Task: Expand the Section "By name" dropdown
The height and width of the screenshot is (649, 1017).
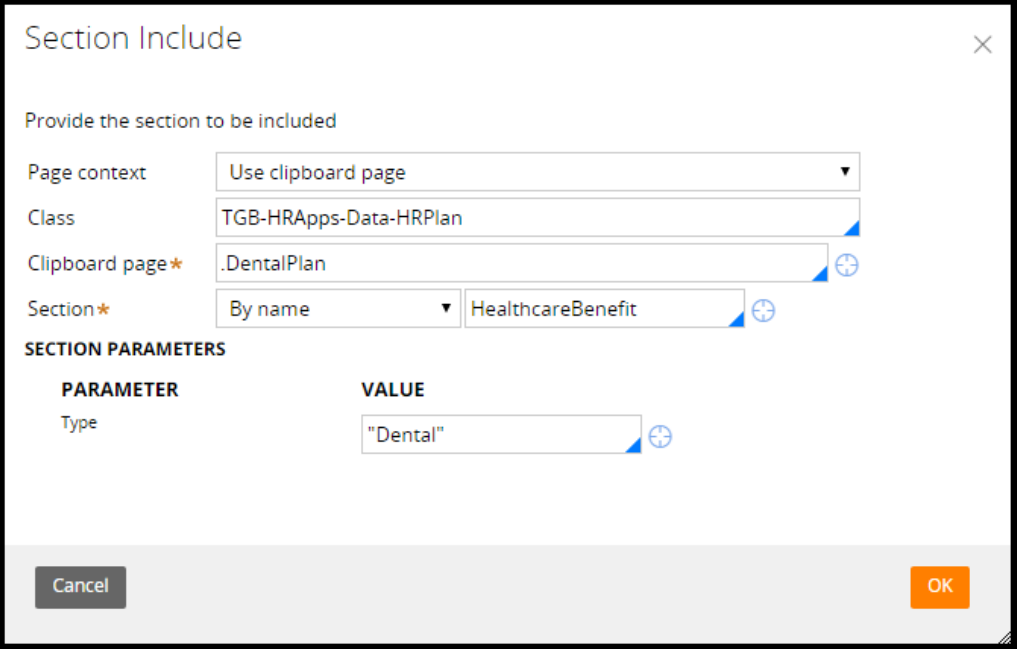Action: (x=337, y=309)
